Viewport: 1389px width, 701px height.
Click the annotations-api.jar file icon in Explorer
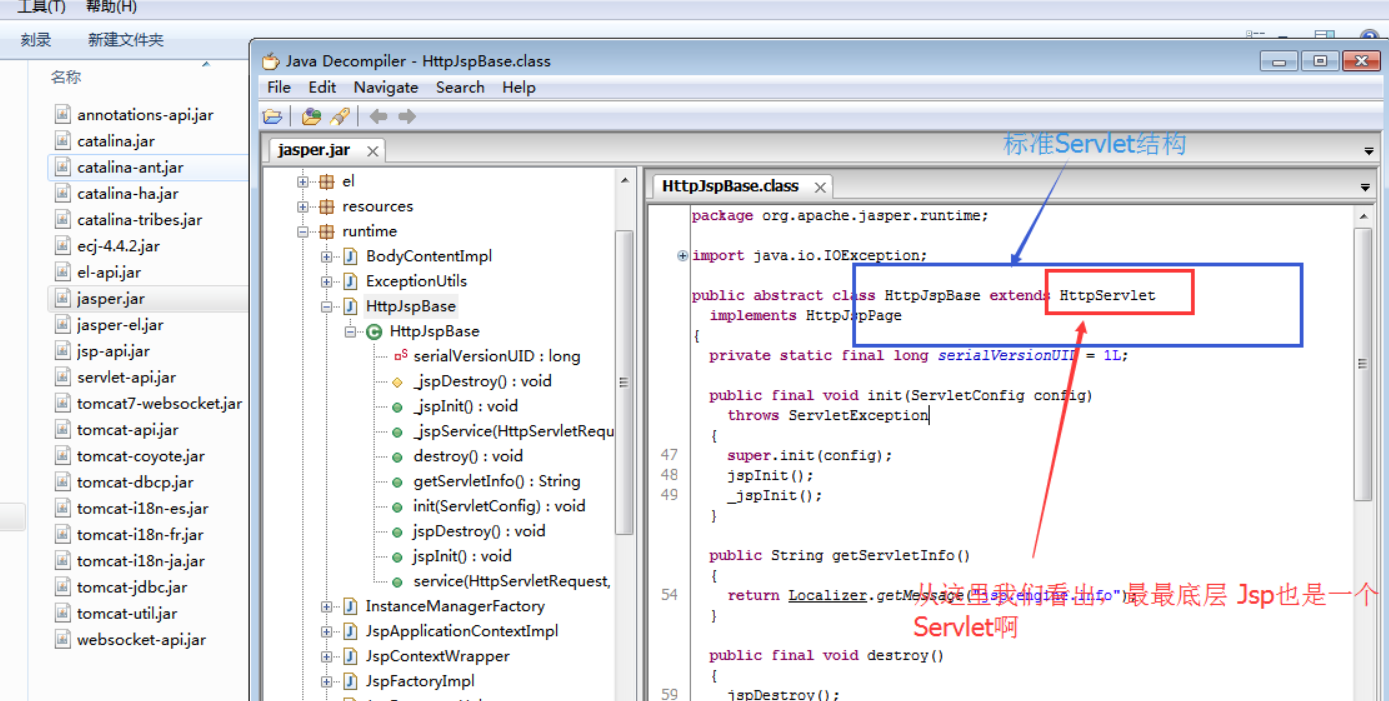63,114
